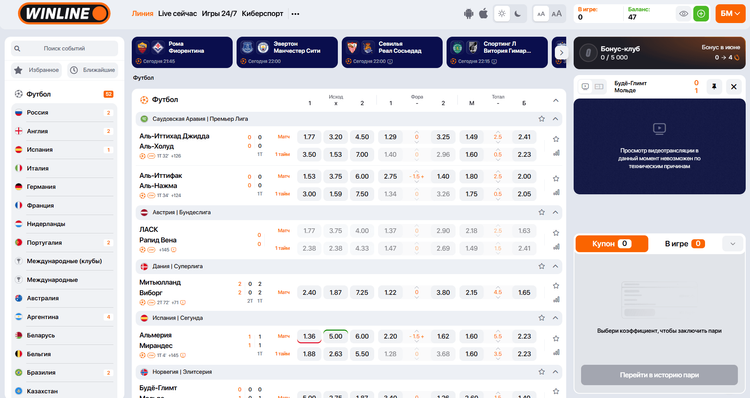Select Футбол in the sports sidebar

point(64,94)
